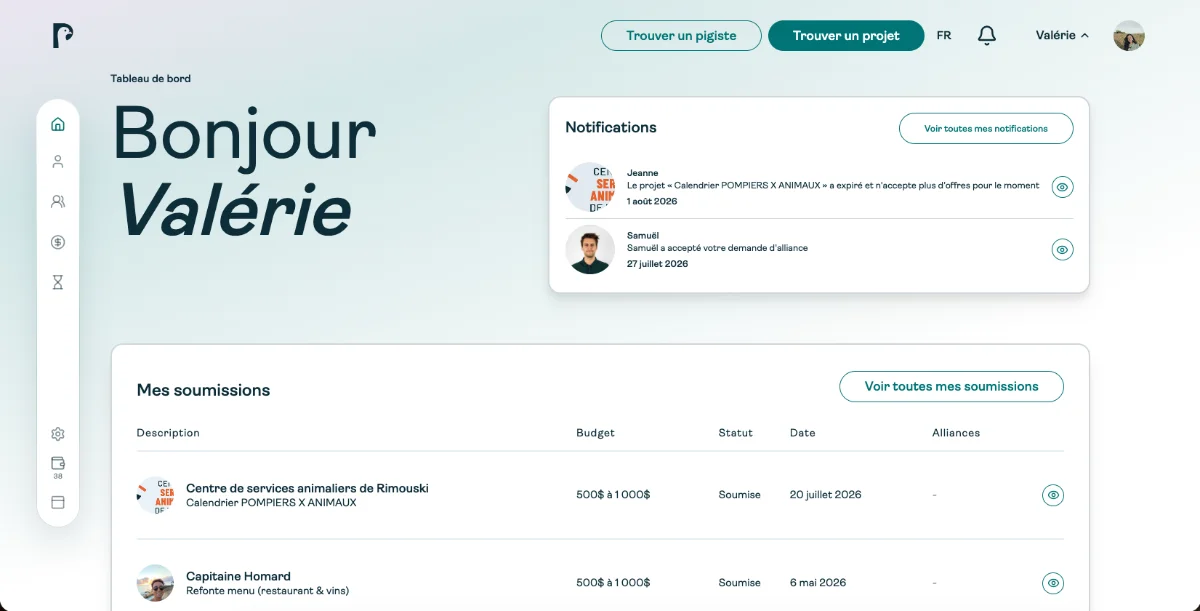
Task: Select the 1 août 2026 notification date
Action: 652,202
